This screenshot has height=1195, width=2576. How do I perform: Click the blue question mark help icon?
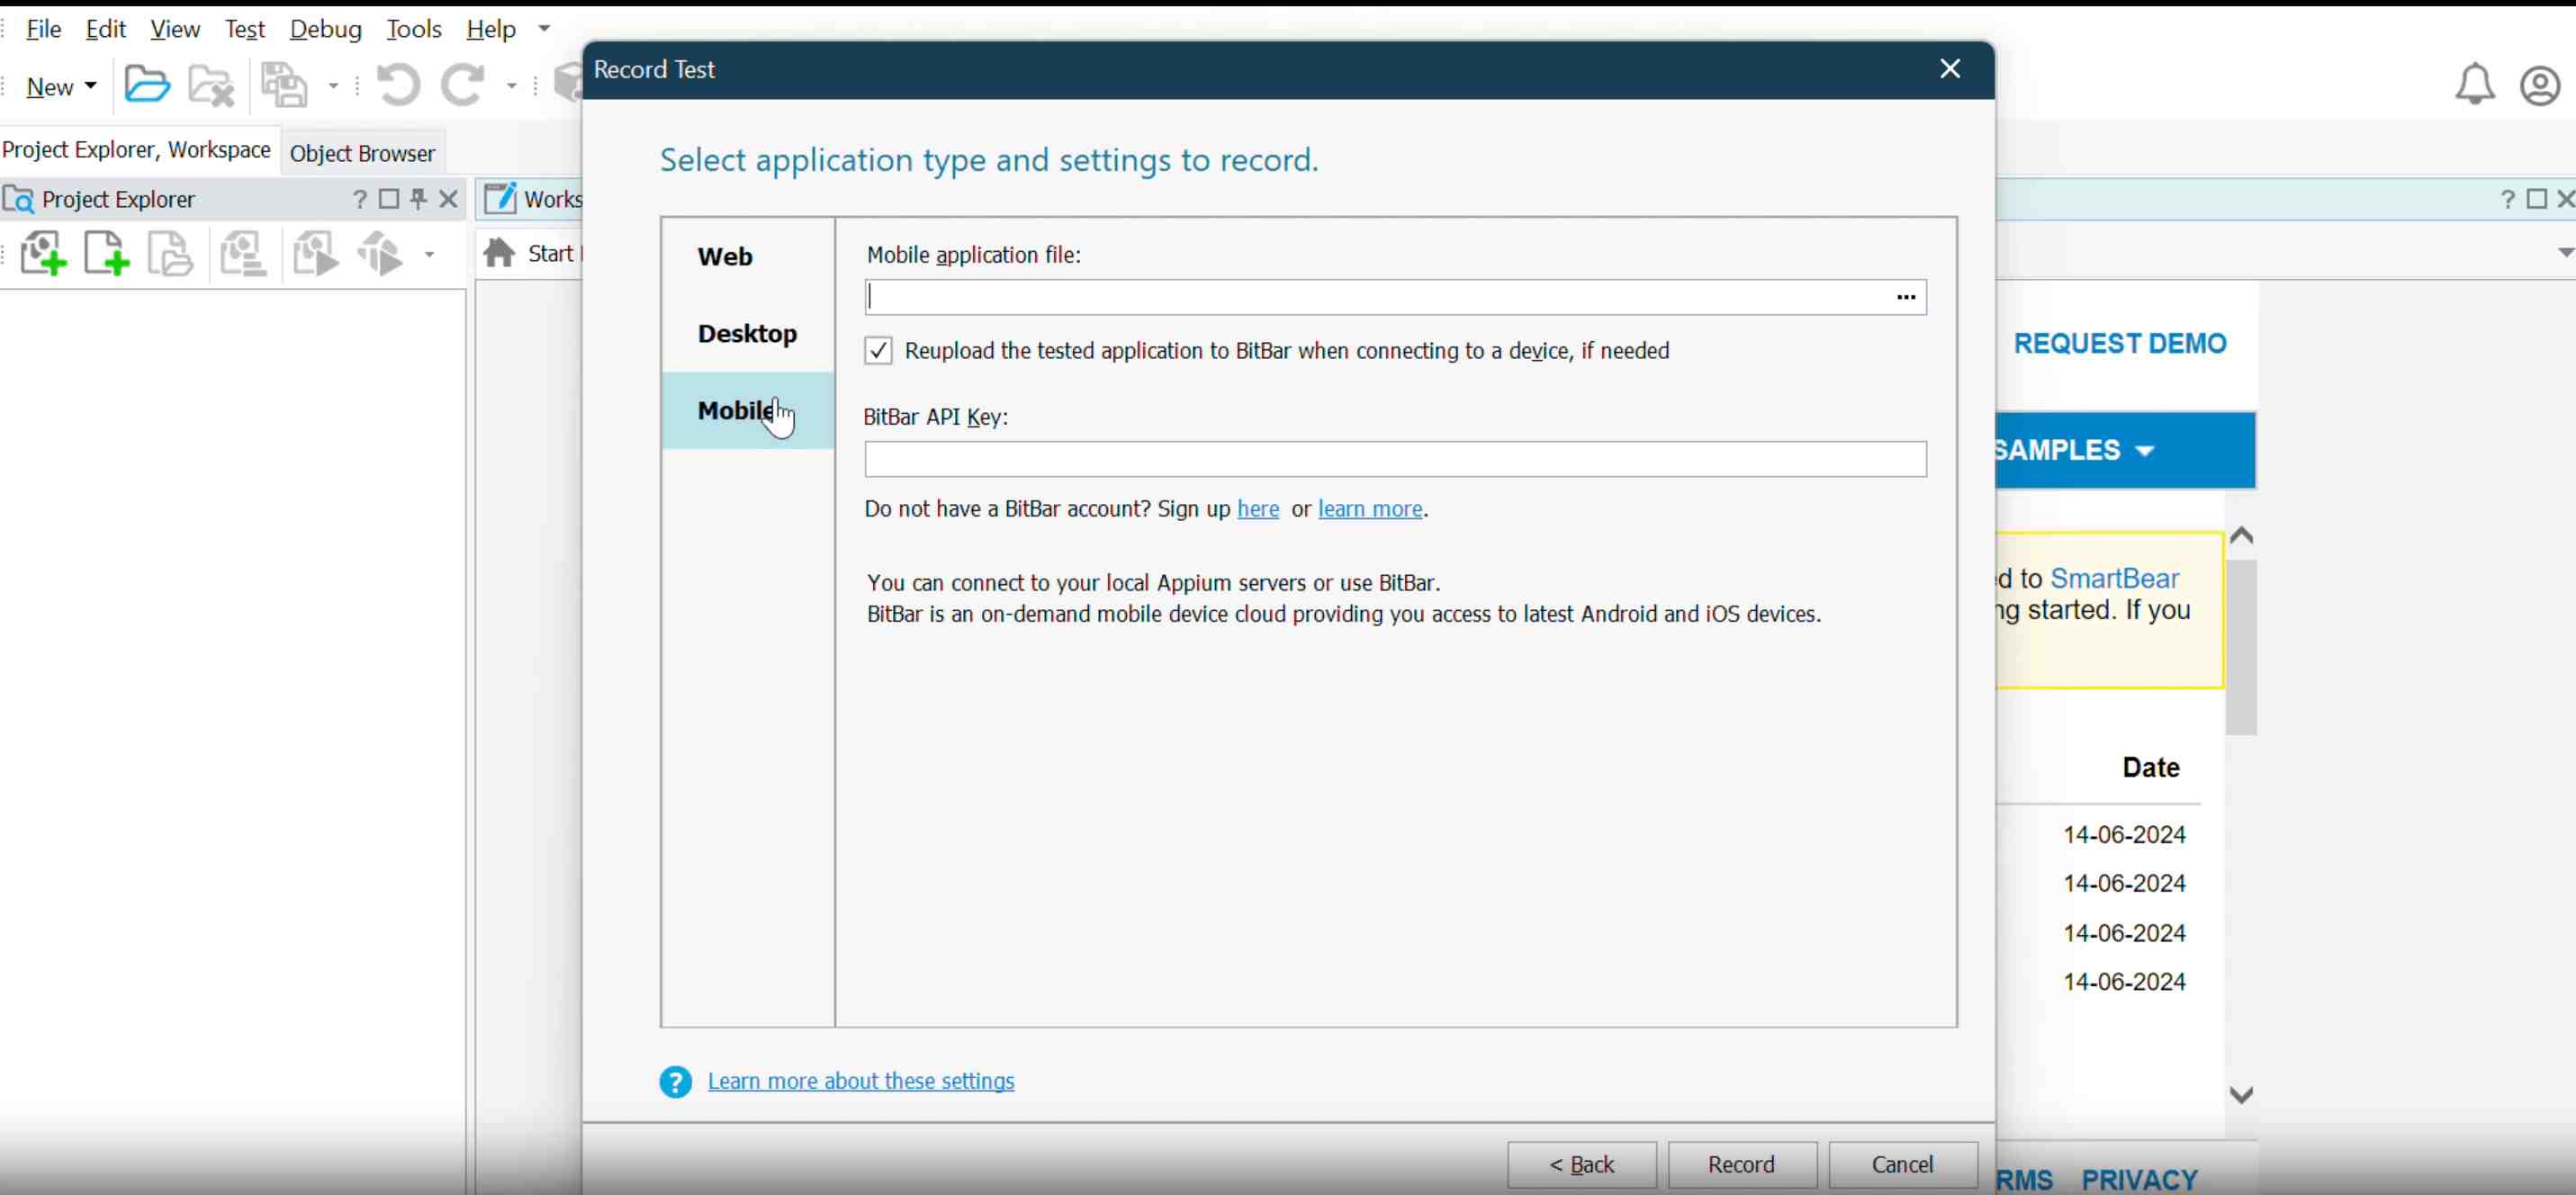[x=676, y=1081]
